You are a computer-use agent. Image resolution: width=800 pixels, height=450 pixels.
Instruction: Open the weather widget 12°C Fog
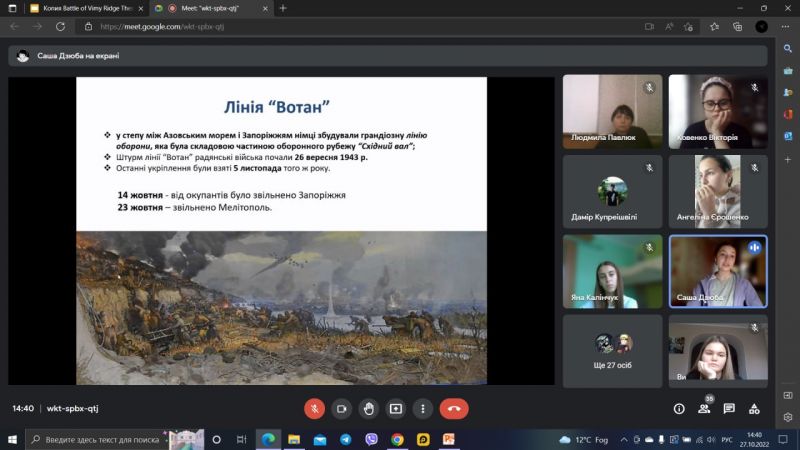click(x=584, y=439)
